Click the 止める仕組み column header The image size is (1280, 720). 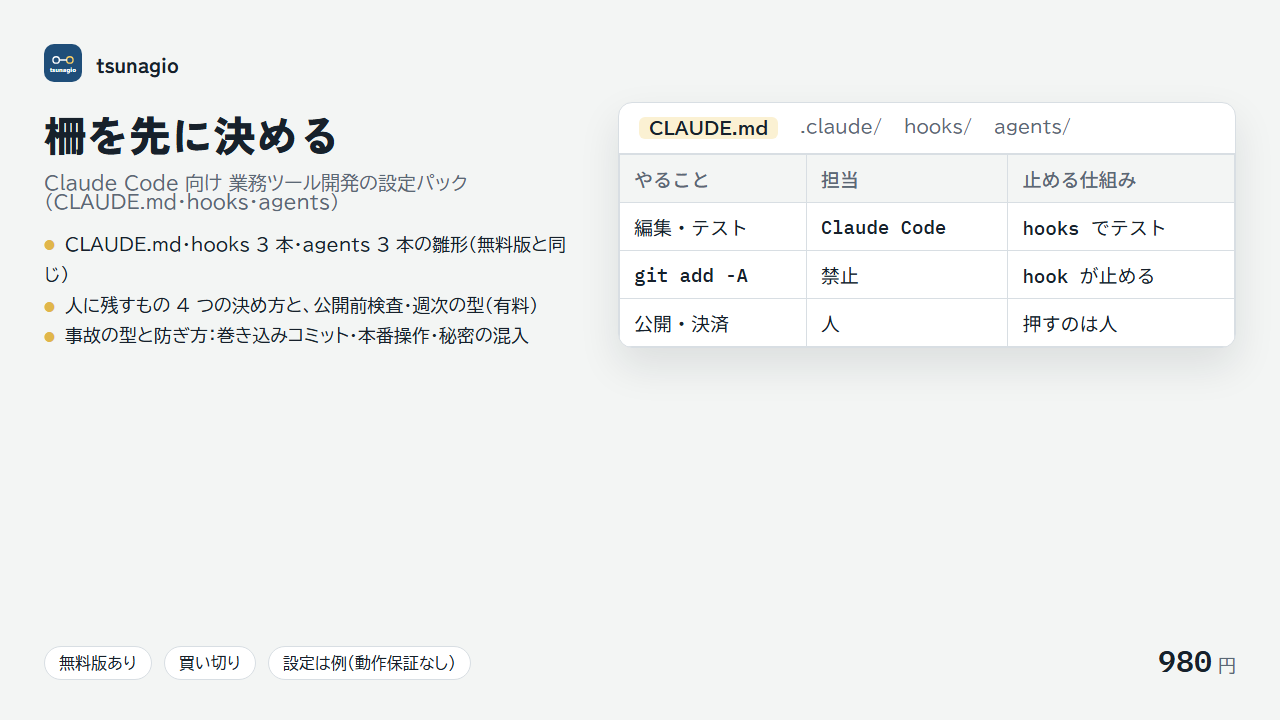click(1121, 179)
